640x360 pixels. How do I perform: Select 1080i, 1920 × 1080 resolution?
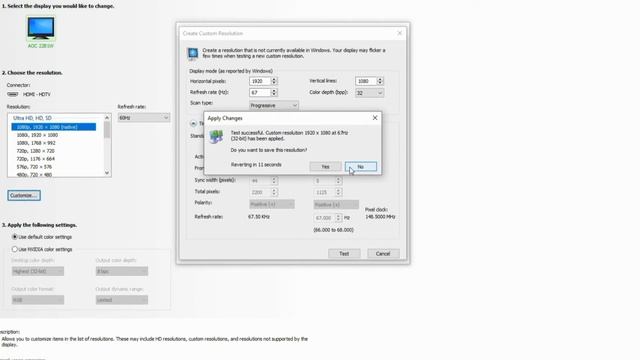coord(37,135)
